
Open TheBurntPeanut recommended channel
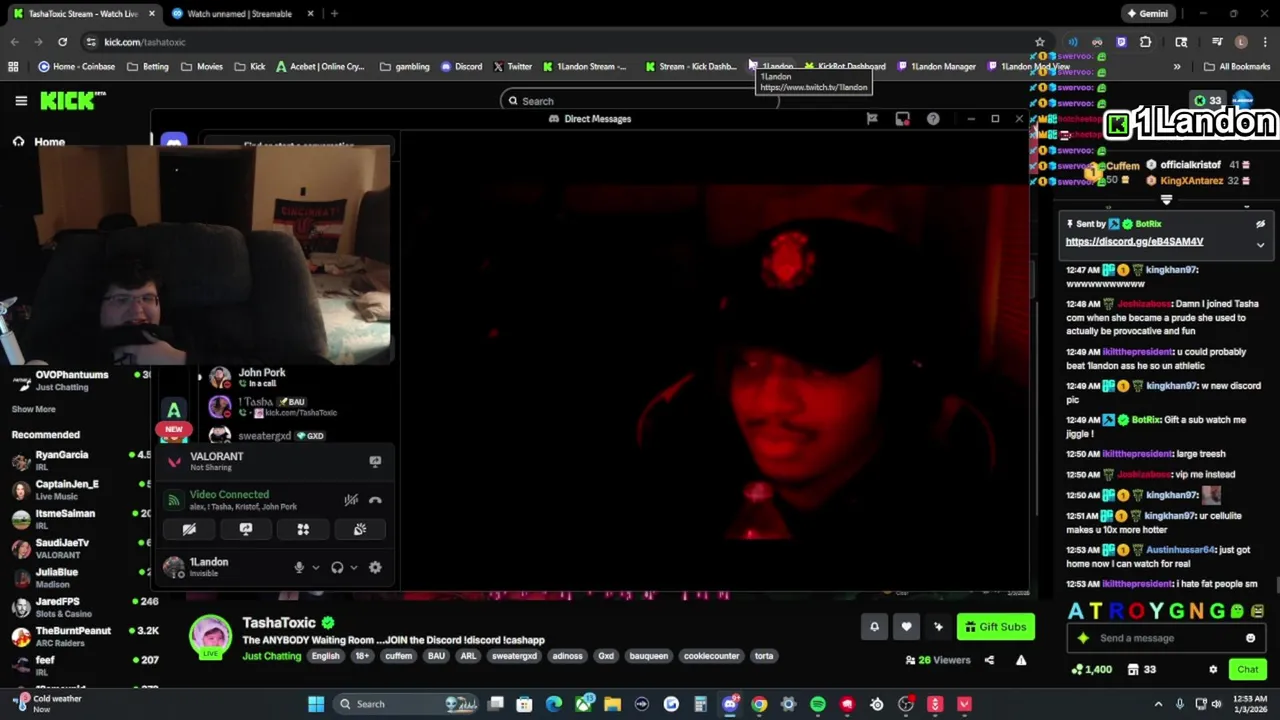[x=75, y=637]
